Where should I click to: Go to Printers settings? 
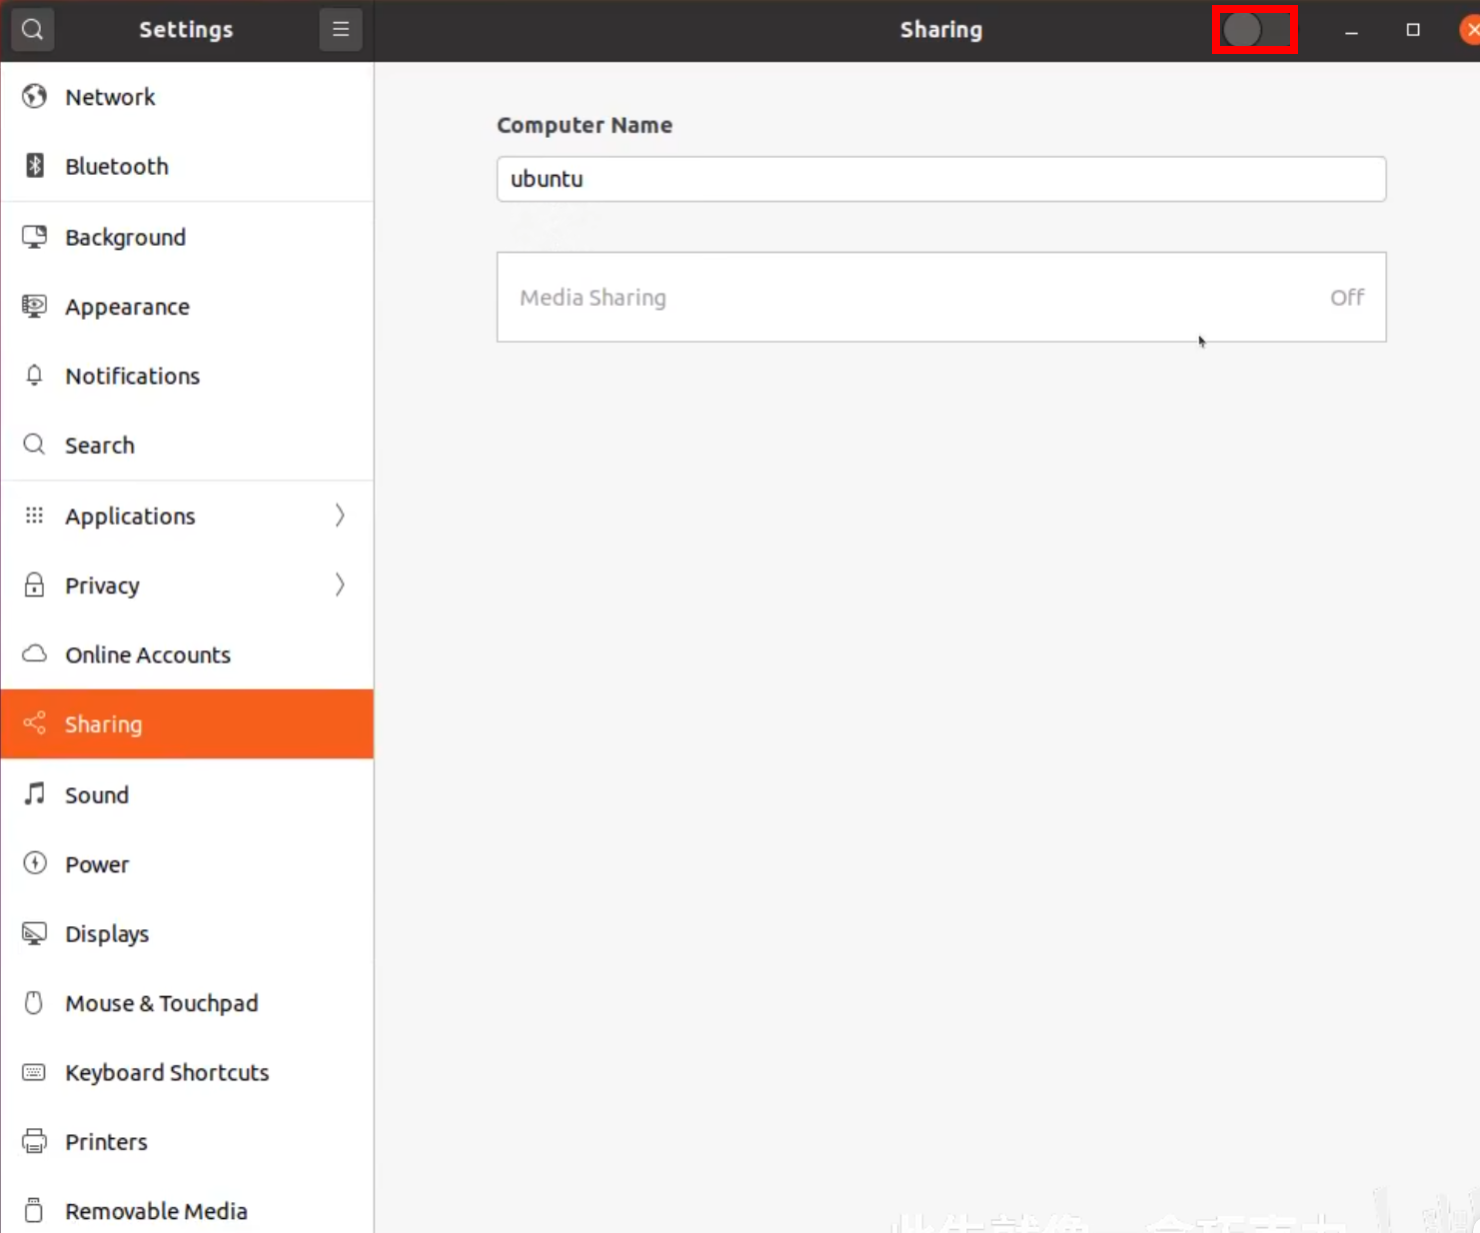pos(187,1141)
